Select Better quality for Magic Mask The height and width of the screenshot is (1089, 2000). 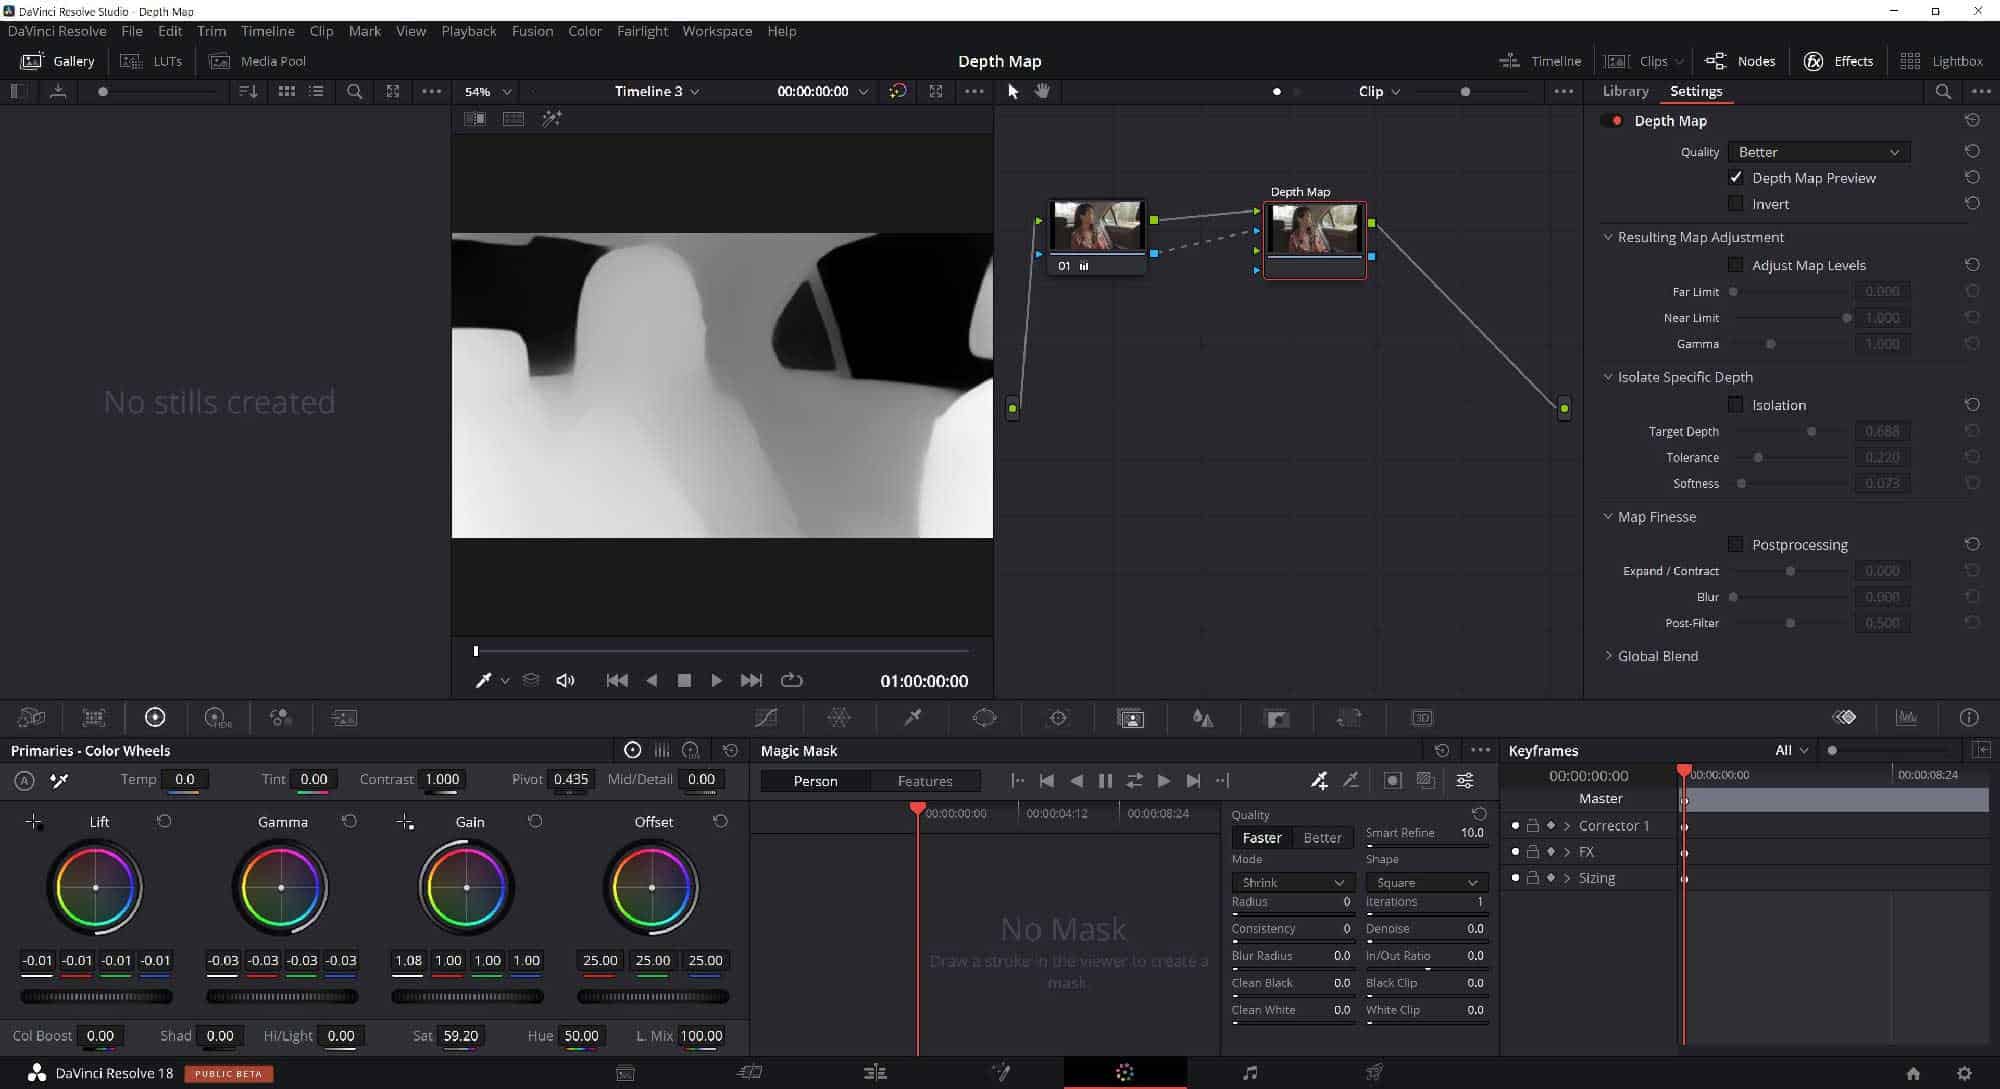coord(1322,838)
